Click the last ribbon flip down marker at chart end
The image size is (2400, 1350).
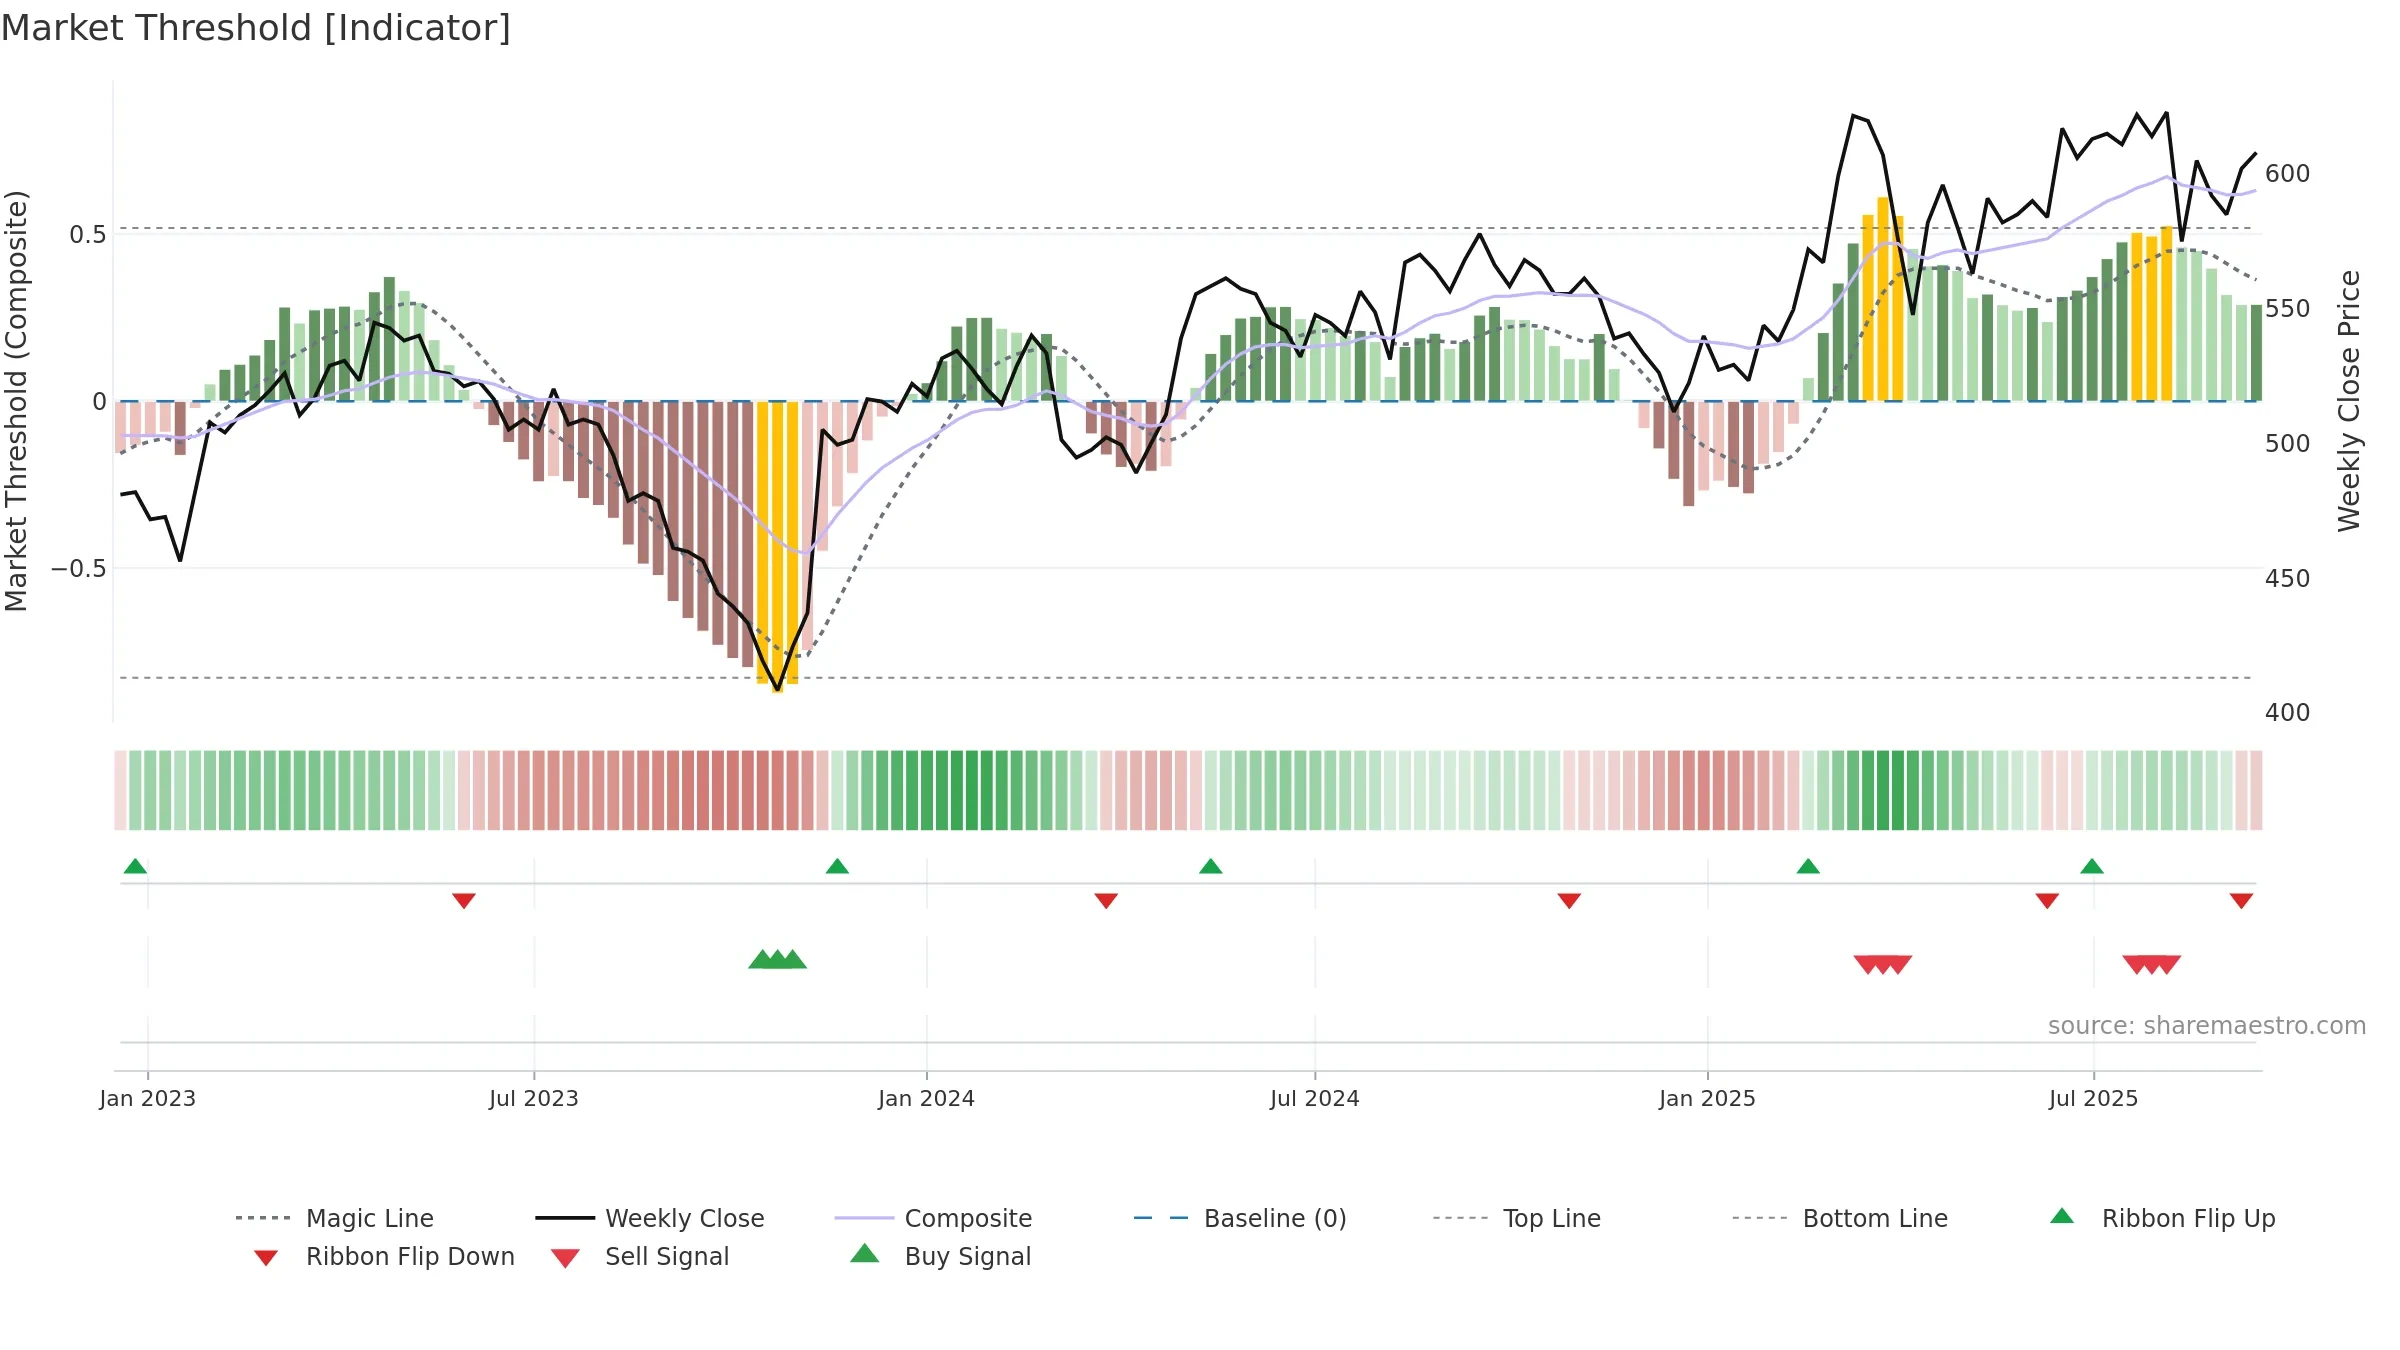click(2241, 901)
